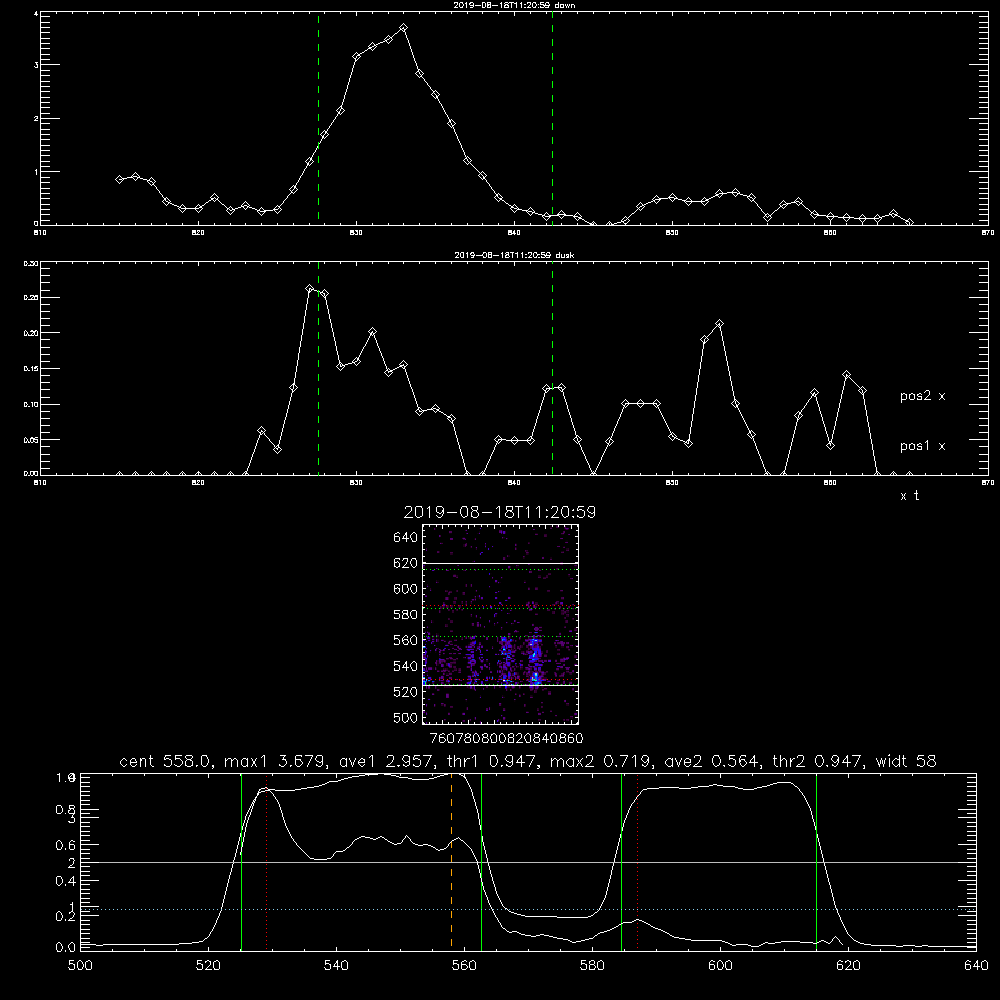Screen dimensions: 1000x1000
Task: Click the large timestamp title above the spectrogram
Action: (x=499, y=512)
